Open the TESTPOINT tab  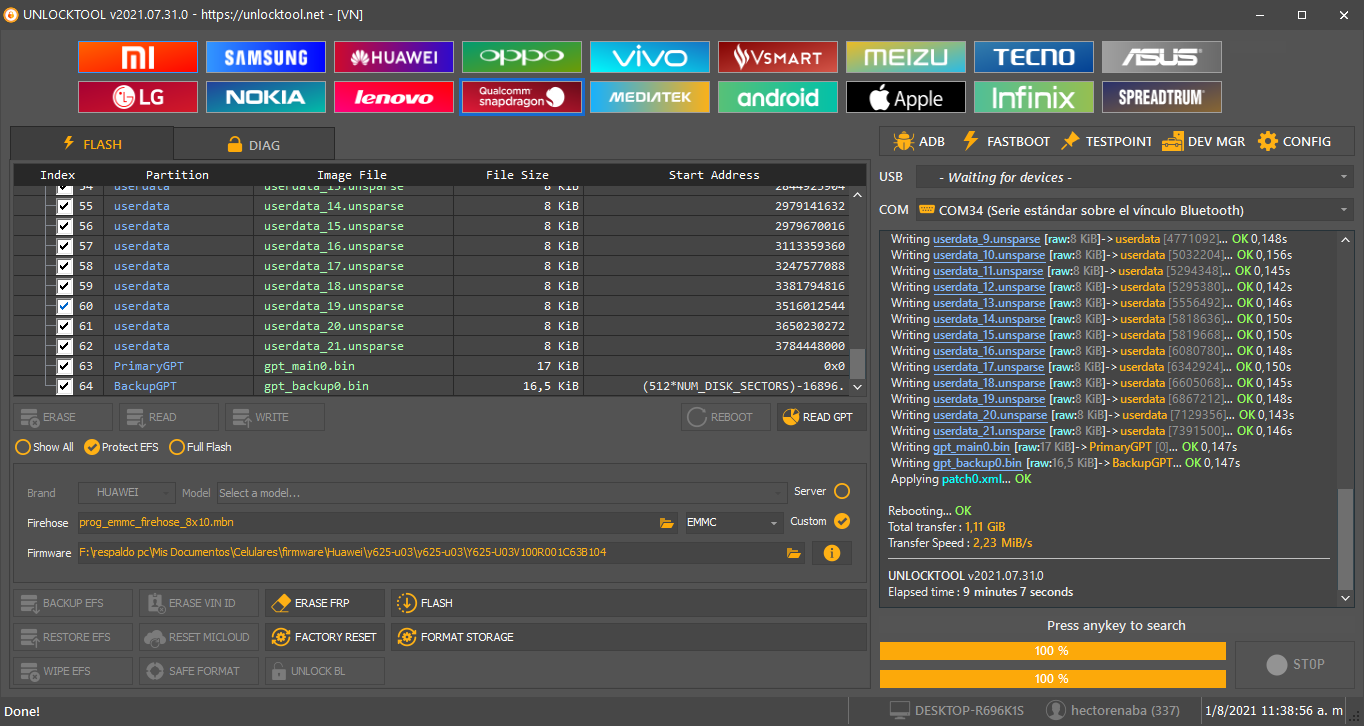(x=1106, y=141)
